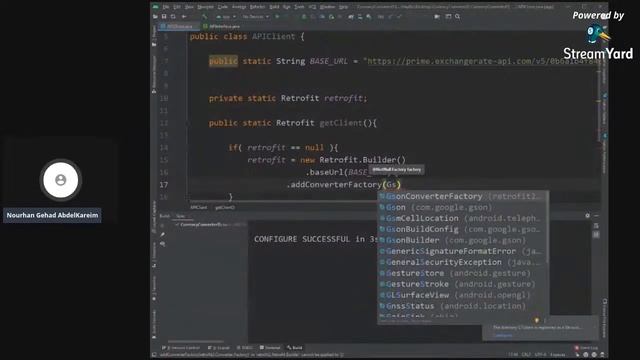Select GLSurfaceView completion suggestion
The image size is (640, 360).
pyautogui.click(x=461, y=295)
